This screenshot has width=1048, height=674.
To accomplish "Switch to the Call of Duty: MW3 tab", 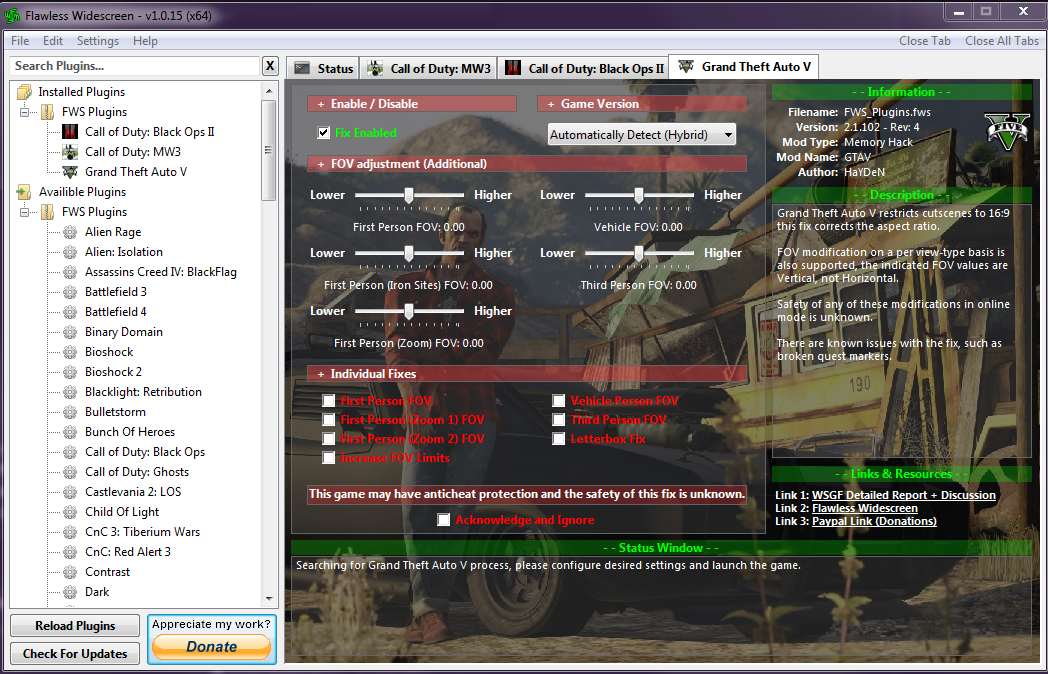I will (x=429, y=68).
